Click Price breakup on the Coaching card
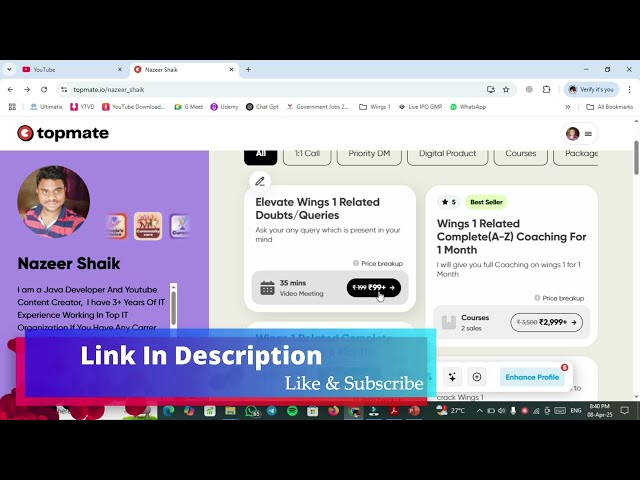 [x=559, y=298]
